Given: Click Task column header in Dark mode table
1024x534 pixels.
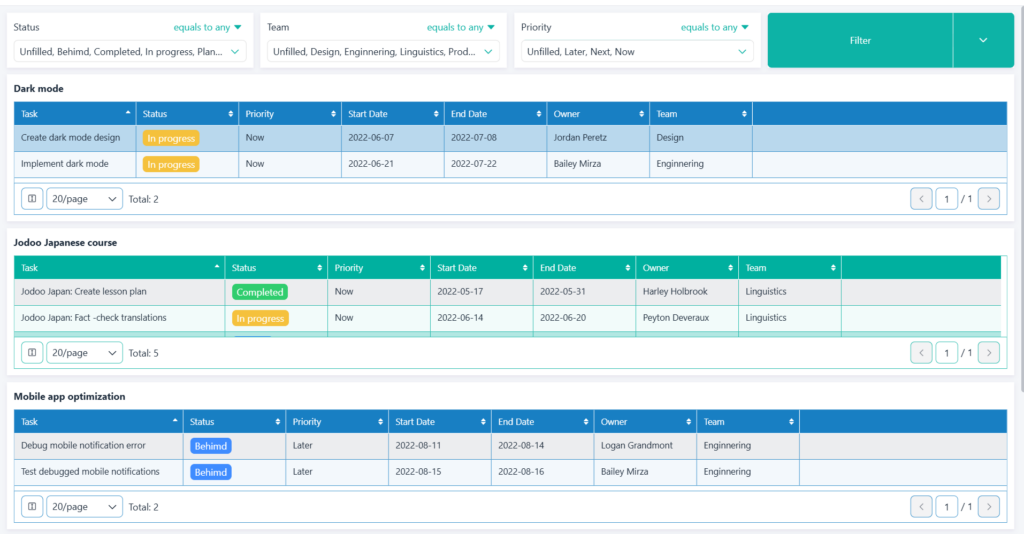Looking at the screenshot, I should (70, 114).
